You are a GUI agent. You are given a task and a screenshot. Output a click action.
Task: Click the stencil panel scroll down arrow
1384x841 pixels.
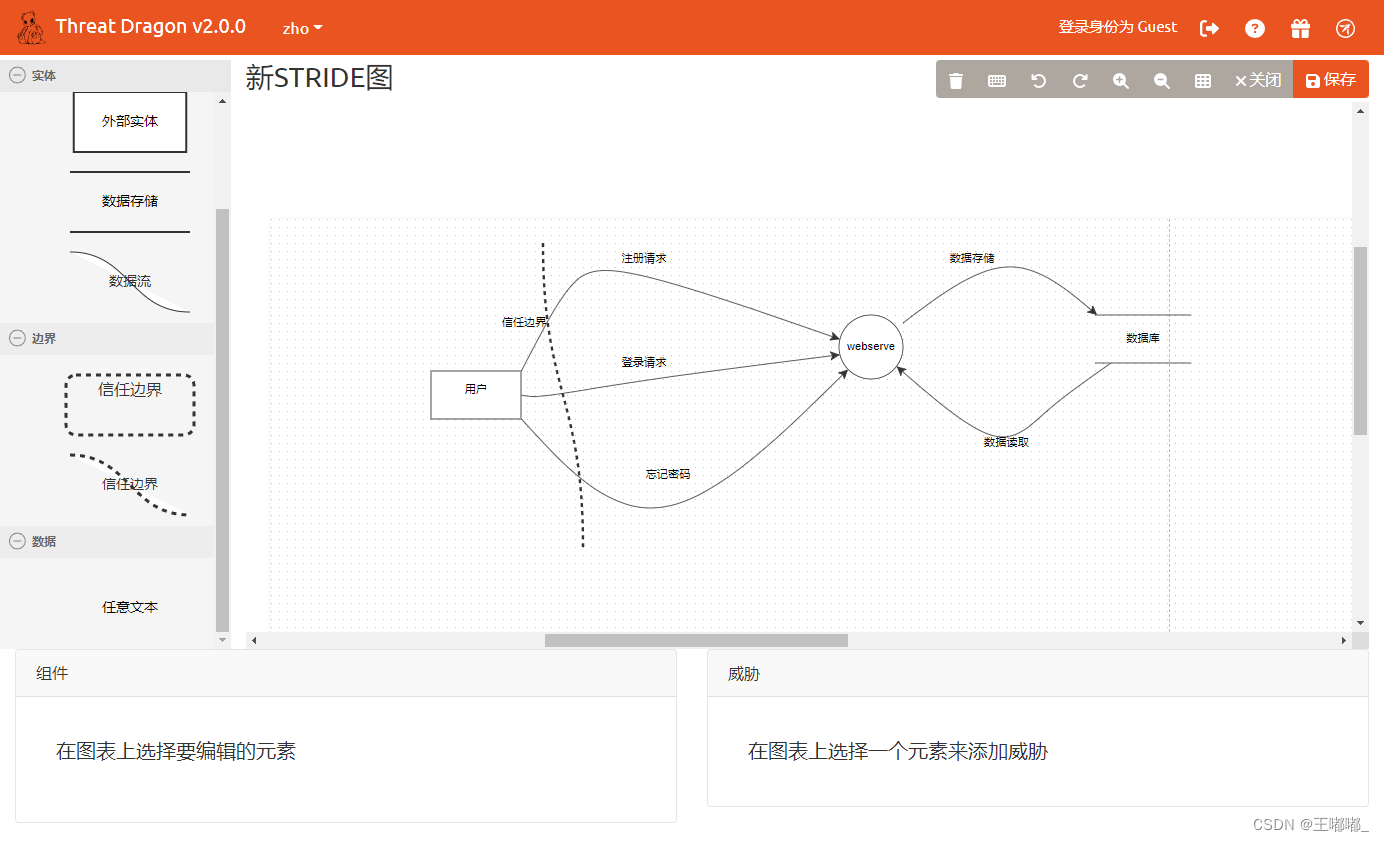[x=222, y=639]
